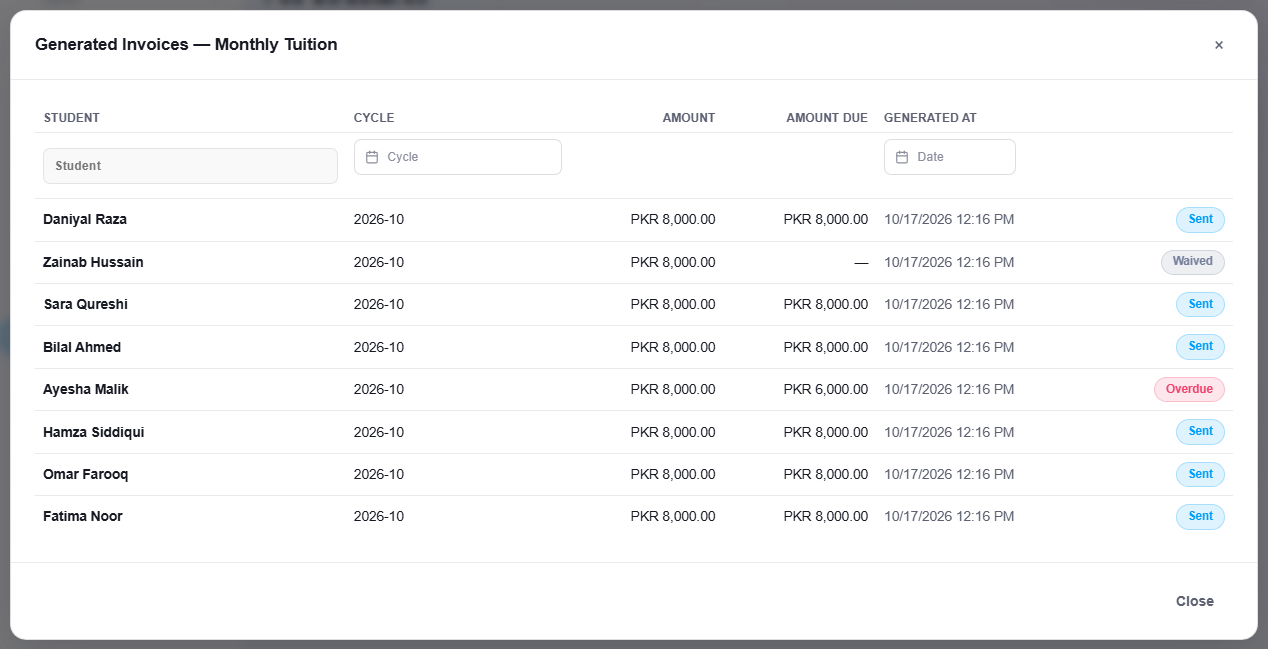Click the Sent badge for Omar Farooq
Image resolution: width=1268 pixels, height=649 pixels.
pos(1200,474)
